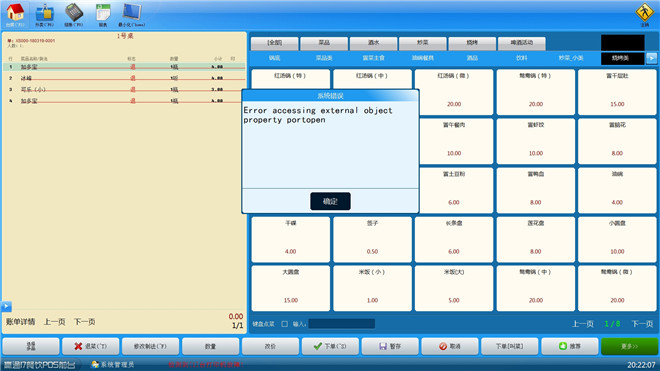Click the yellow sign icon at top right
The image size is (660, 371).
[x=644, y=13]
